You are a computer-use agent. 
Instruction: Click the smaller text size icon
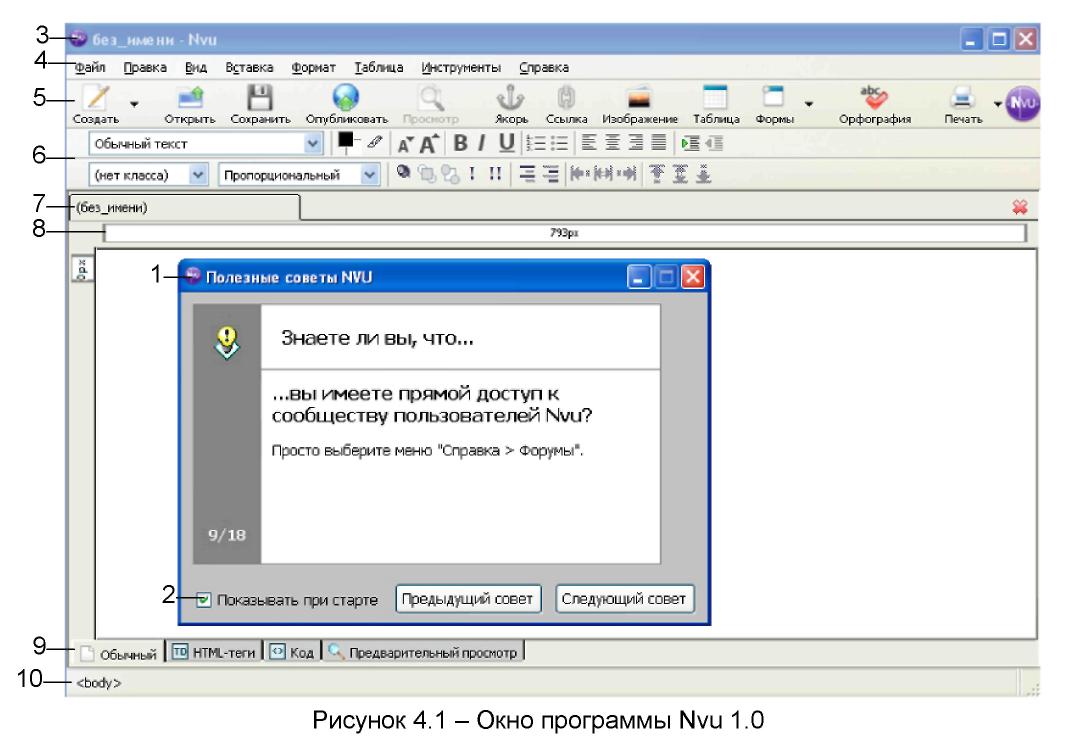click(405, 144)
